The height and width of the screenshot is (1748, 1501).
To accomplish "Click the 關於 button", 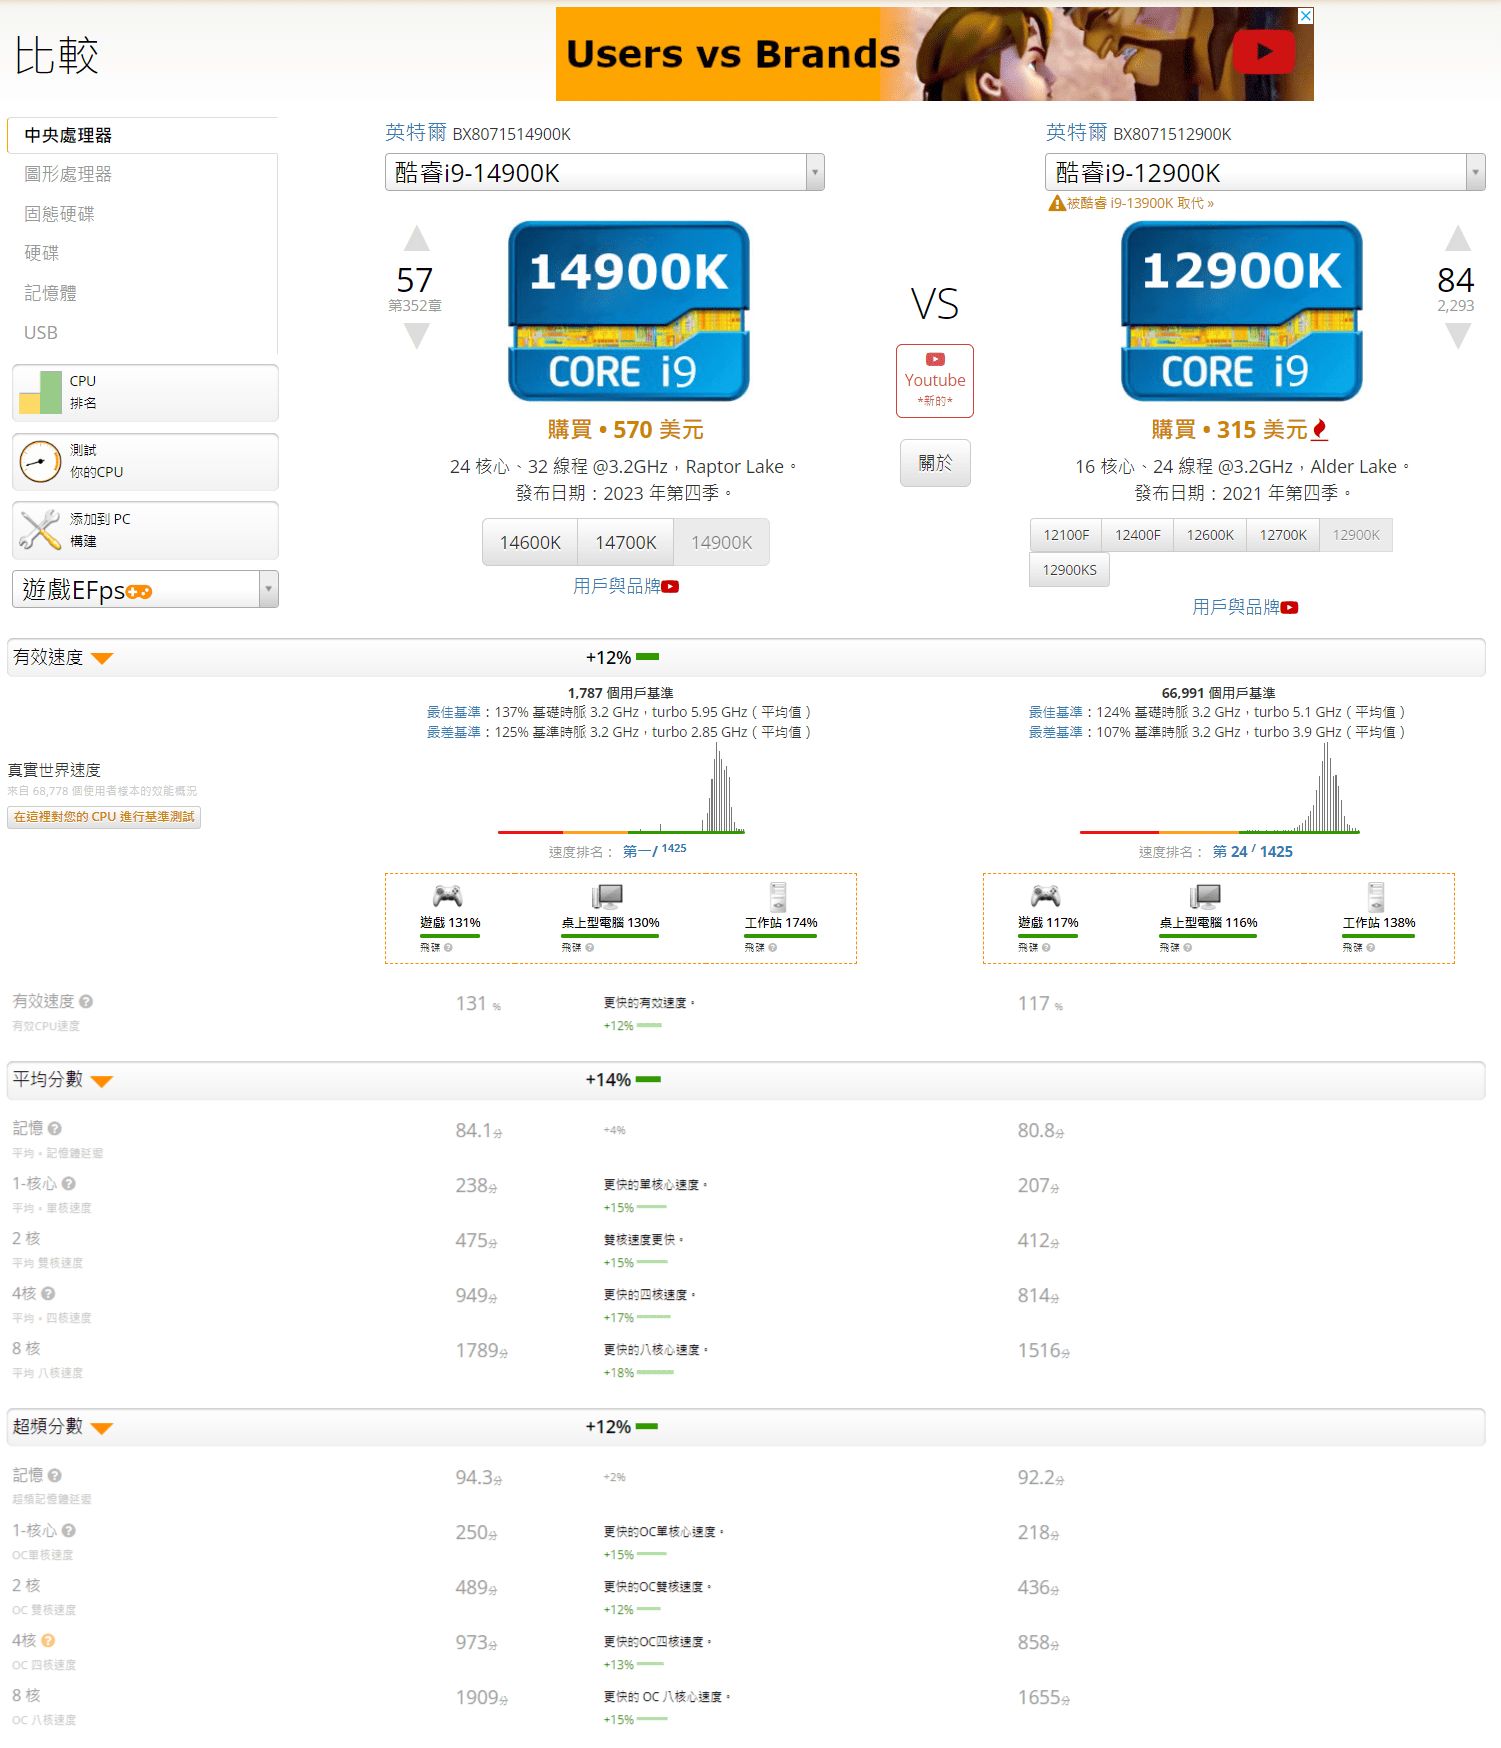I will click(x=935, y=463).
